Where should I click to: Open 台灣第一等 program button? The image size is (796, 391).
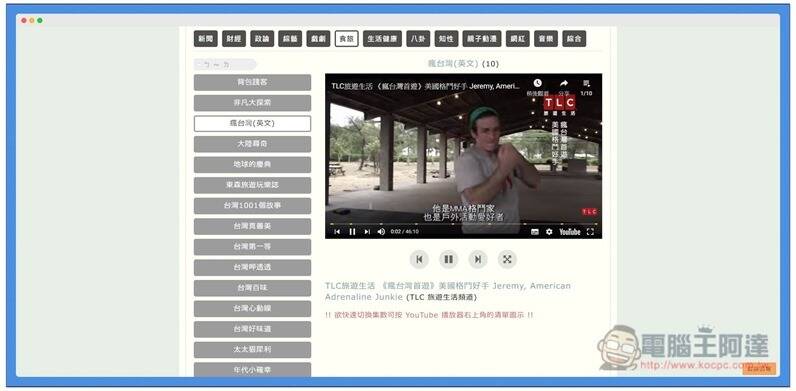(x=252, y=247)
